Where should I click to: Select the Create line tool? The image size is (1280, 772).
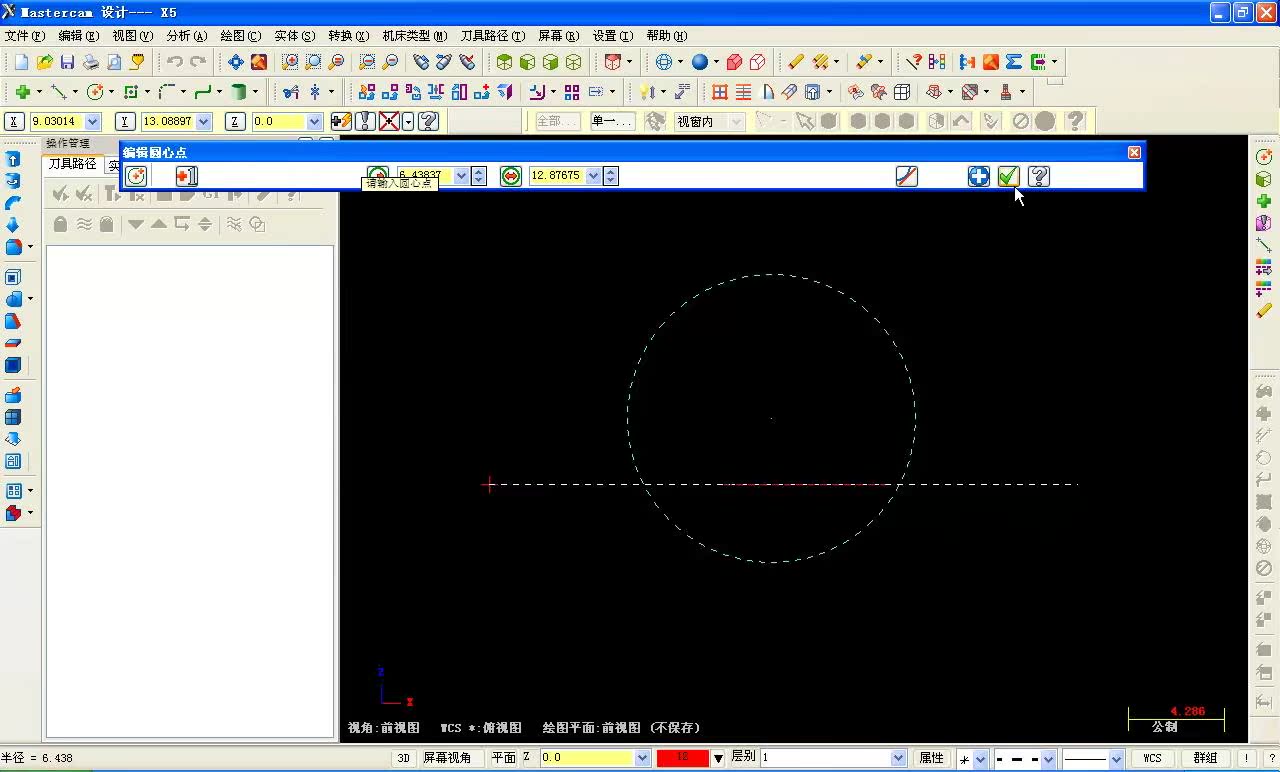(x=59, y=92)
